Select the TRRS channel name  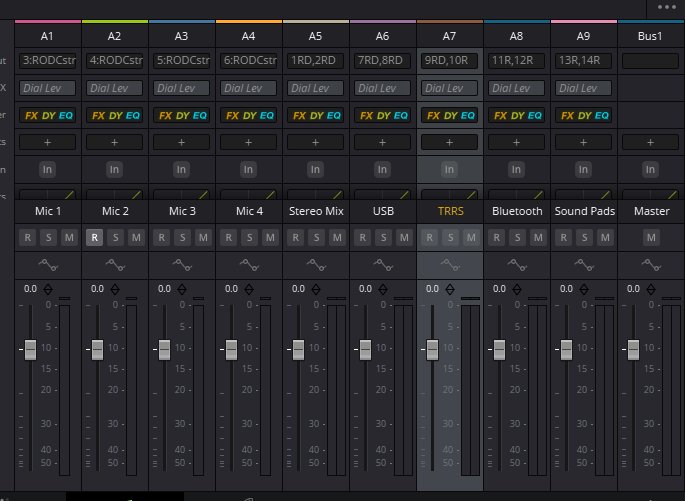tap(450, 211)
